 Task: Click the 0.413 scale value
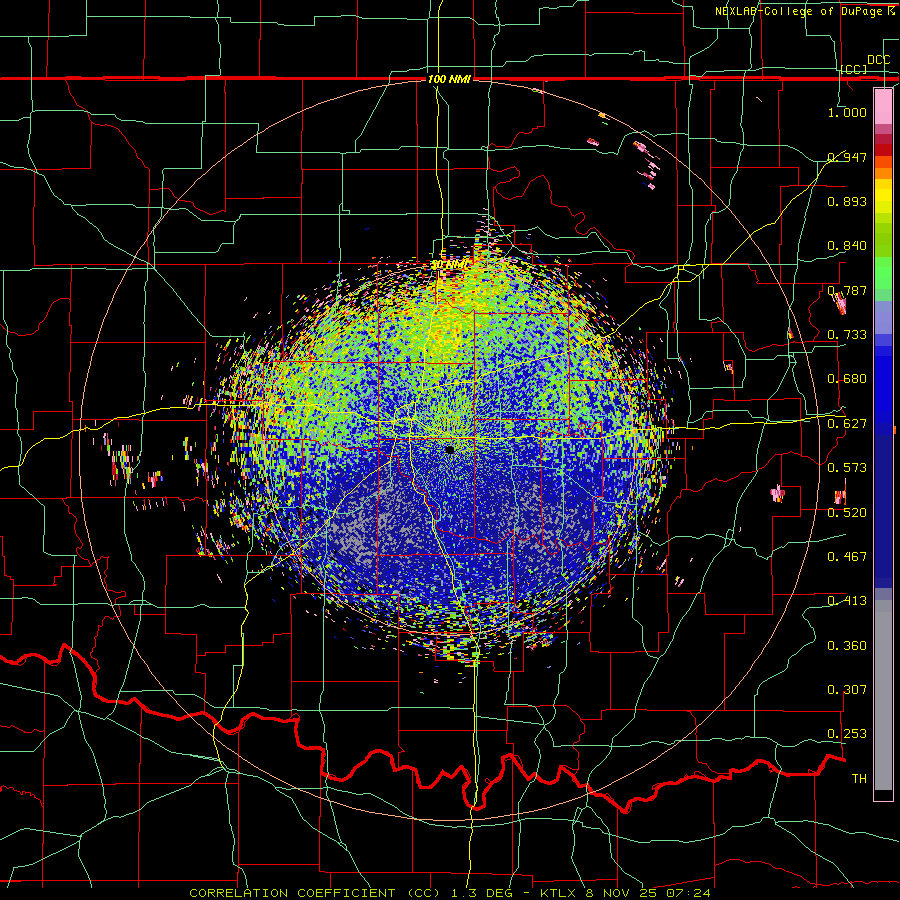click(x=847, y=601)
